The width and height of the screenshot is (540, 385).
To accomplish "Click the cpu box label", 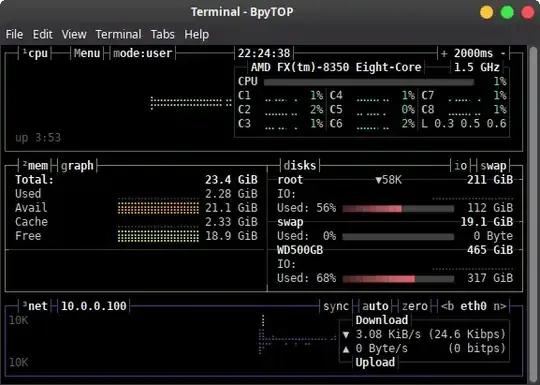I will [35, 53].
